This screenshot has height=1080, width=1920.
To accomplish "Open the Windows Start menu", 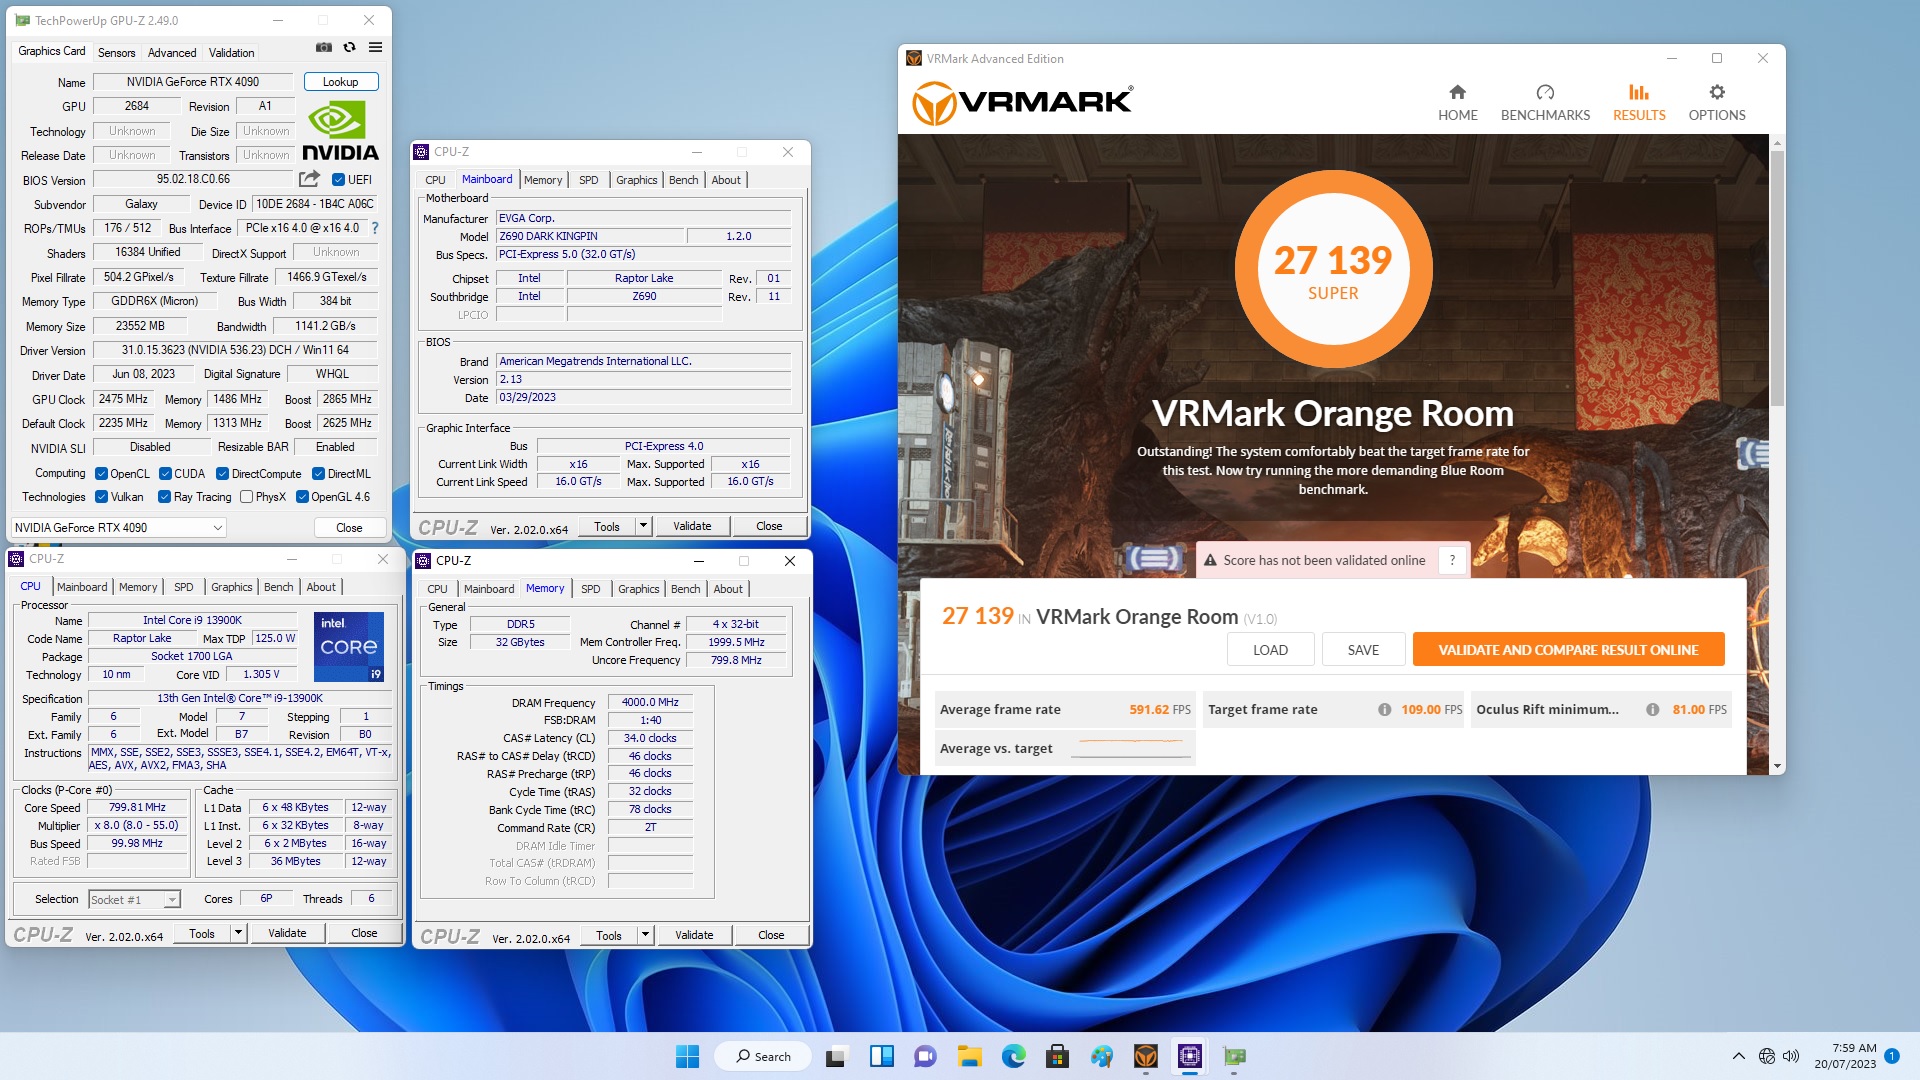I will (x=687, y=1056).
